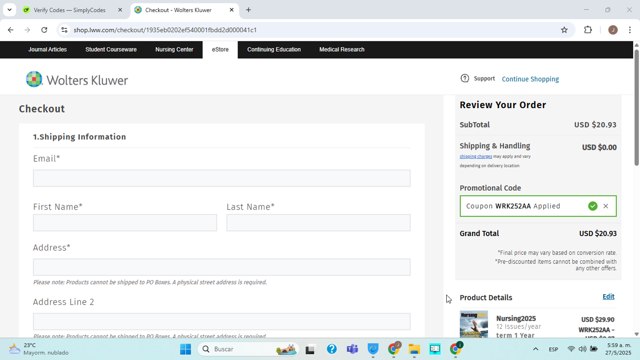The height and width of the screenshot is (360, 640).
Task: Click the browser address bar URL
Action: 165,30
